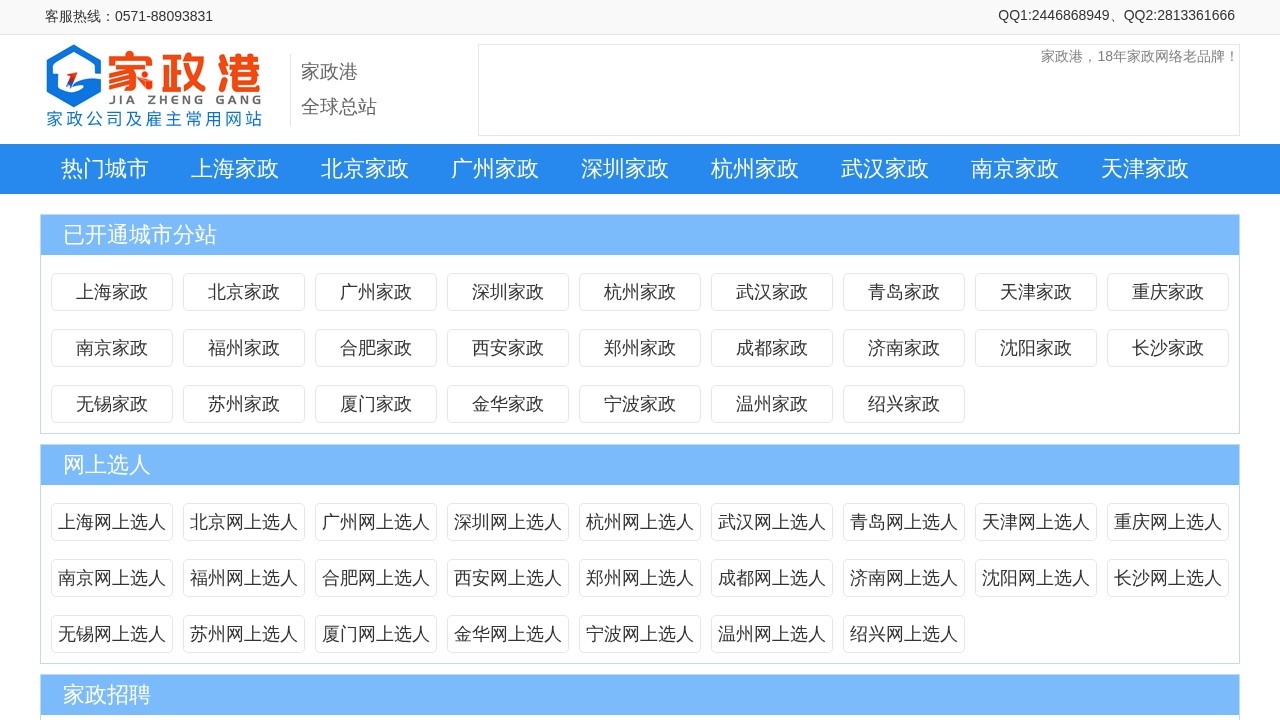The height and width of the screenshot is (720, 1280).
Task: Open 重庆网上选人 link
Action: pos(1168,522)
